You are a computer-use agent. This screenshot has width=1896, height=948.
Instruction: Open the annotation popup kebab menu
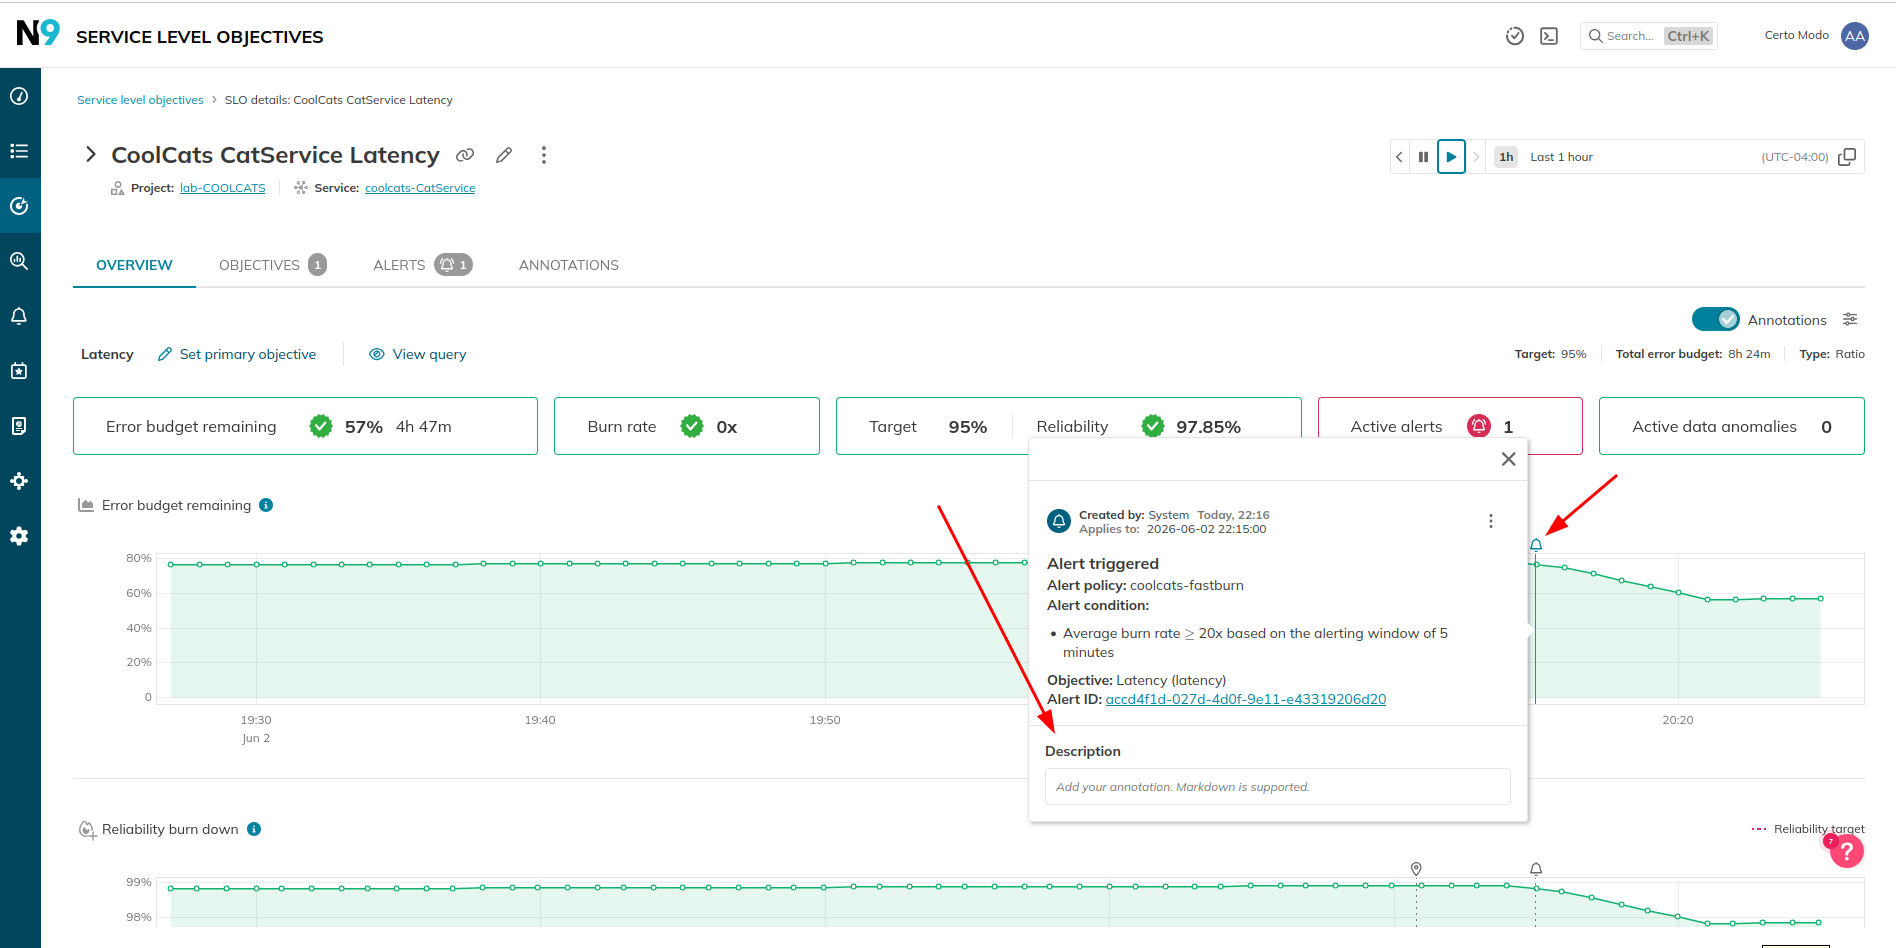(1491, 521)
